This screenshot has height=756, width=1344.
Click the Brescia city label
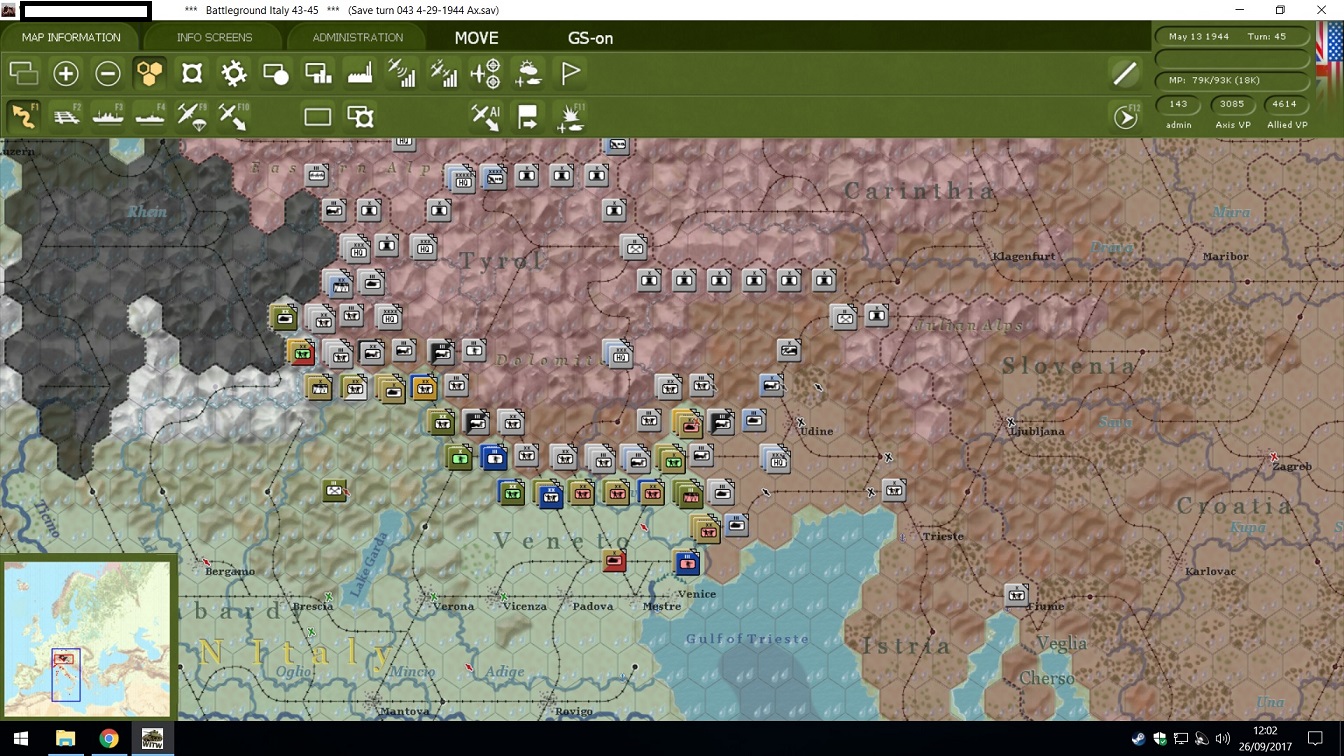[x=313, y=607]
